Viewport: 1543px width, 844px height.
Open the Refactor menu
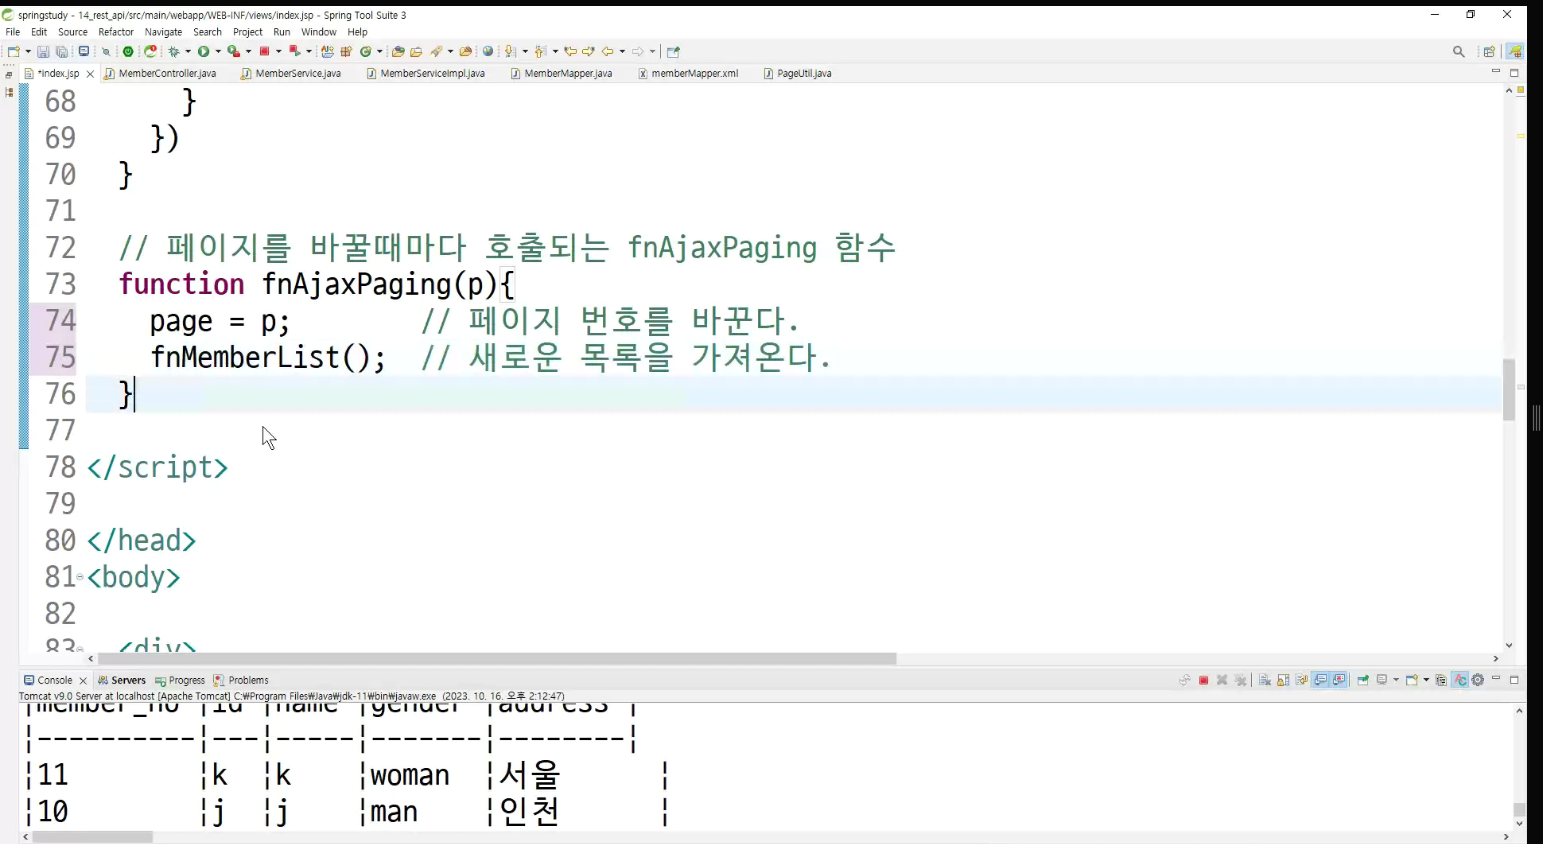click(x=116, y=32)
